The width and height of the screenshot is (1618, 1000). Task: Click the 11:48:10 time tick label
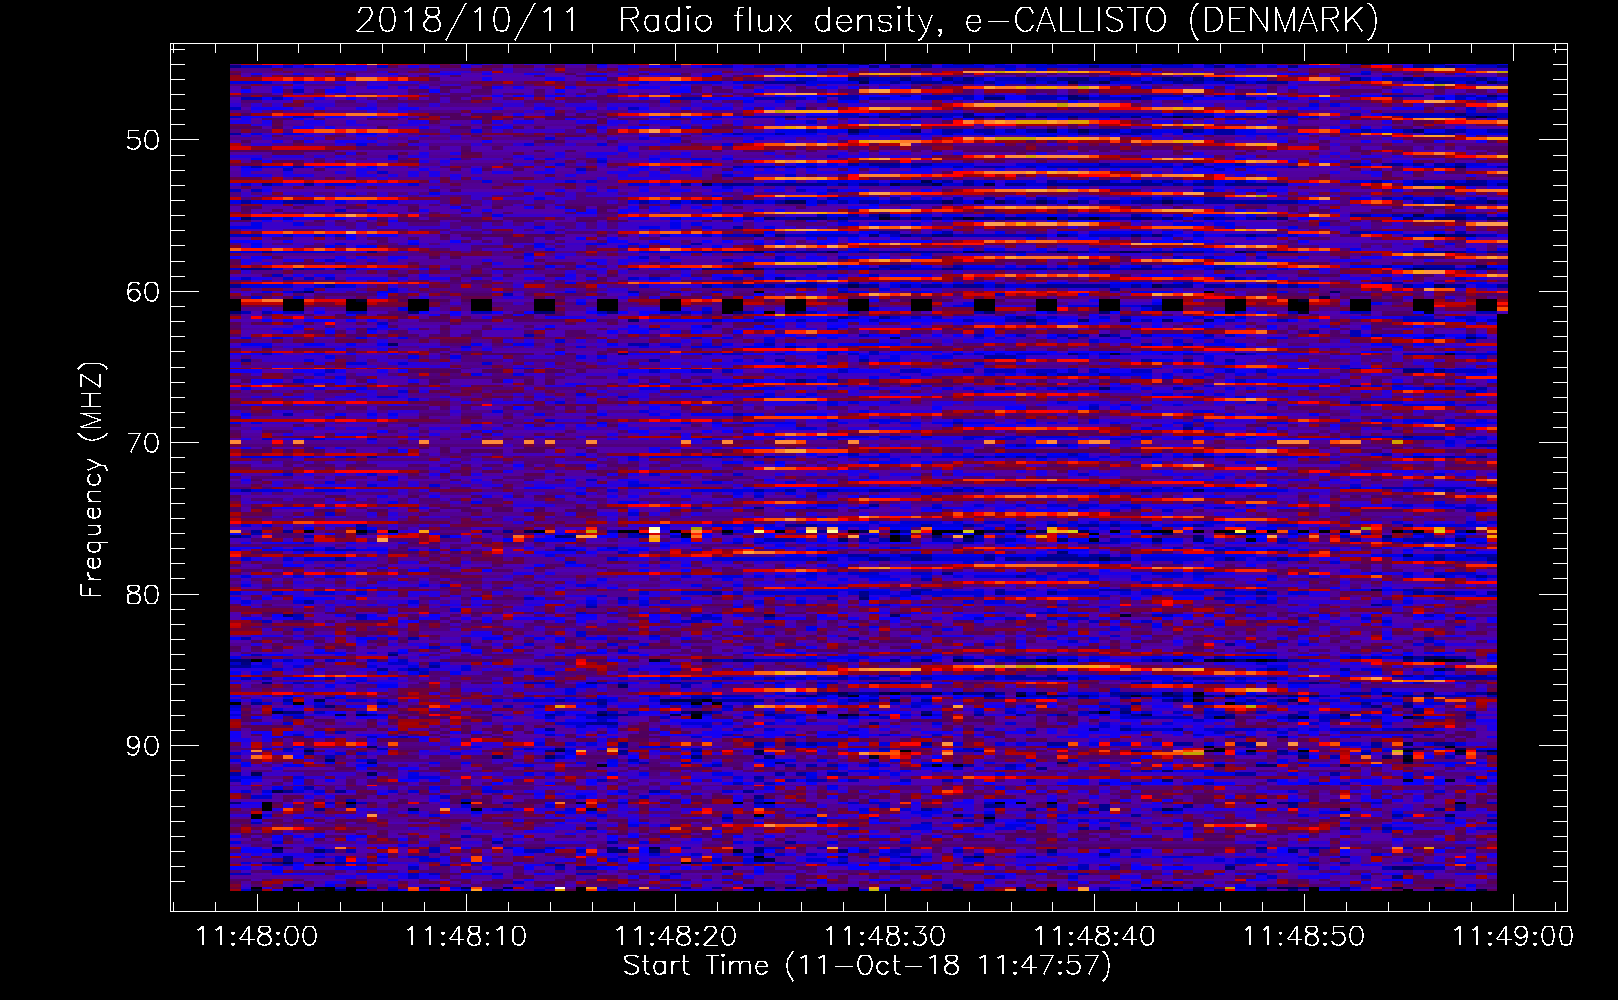tap(466, 936)
